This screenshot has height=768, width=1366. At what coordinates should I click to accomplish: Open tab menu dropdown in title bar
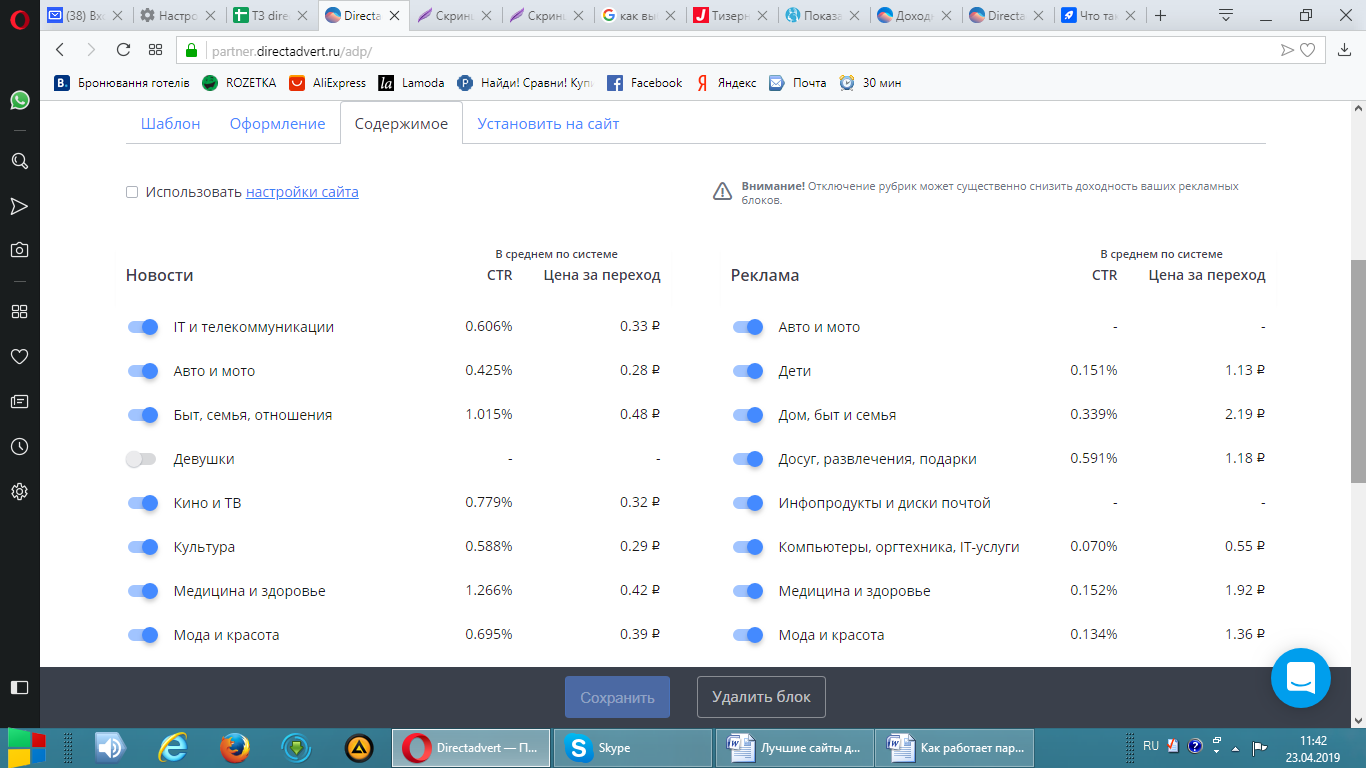tap(1225, 16)
